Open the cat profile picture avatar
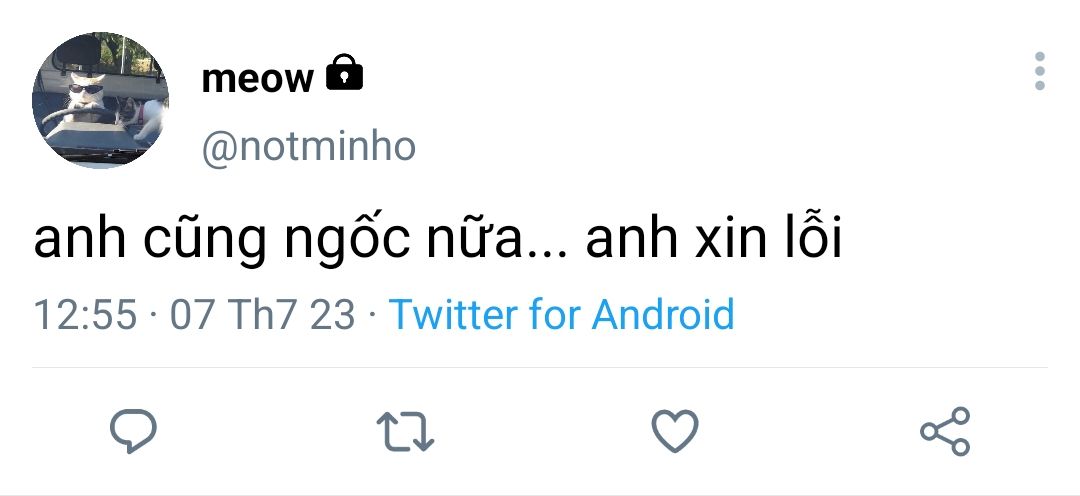The width and height of the screenshot is (1080, 496). coord(100,100)
